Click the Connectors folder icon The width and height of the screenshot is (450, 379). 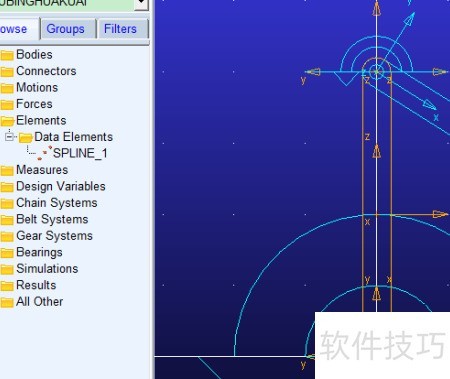pos(7,71)
